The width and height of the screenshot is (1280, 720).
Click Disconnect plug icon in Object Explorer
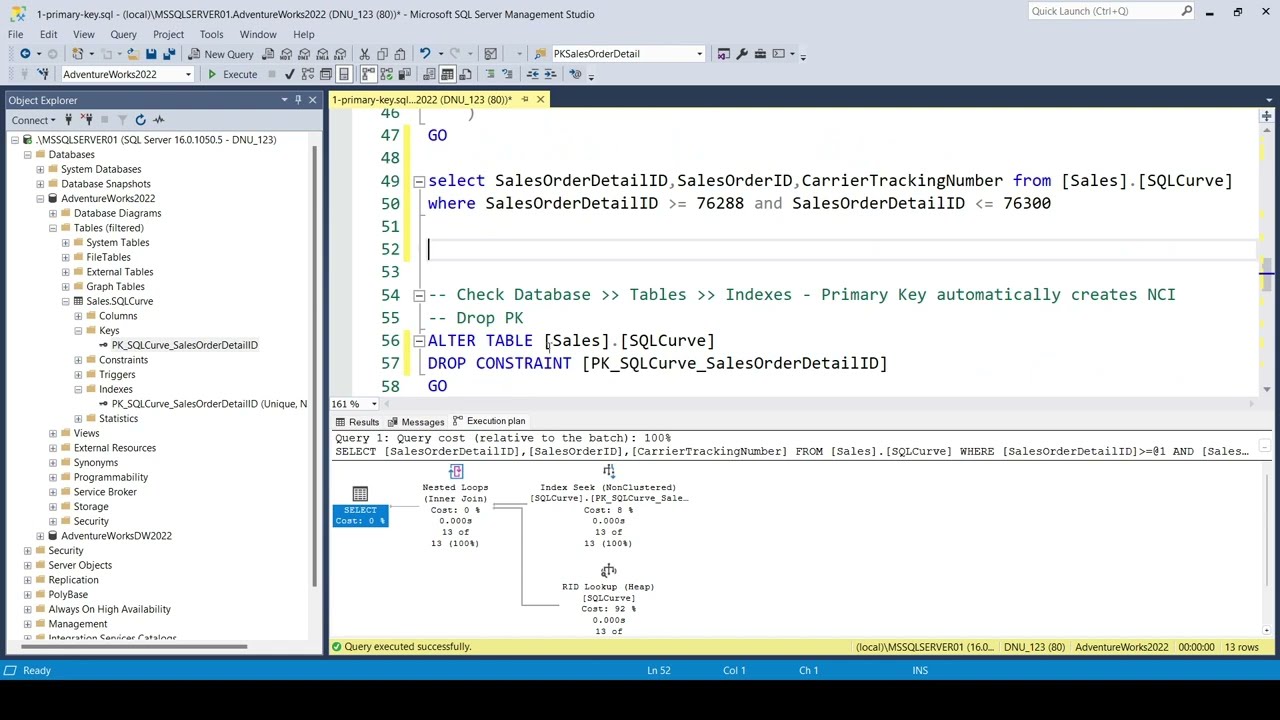point(86,120)
